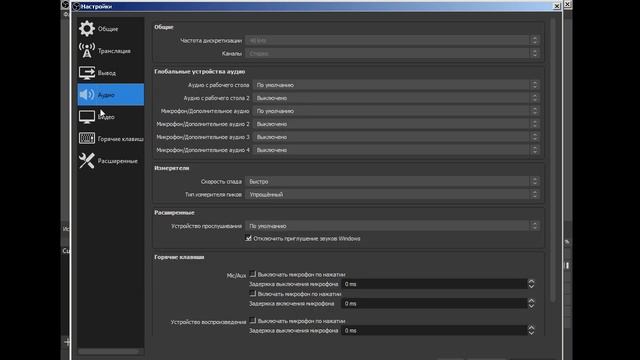Viewport: 640px width, 360px height.
Task: Open the Аудио с рабочего стола 2 dropdown
Action: point(396,98)
